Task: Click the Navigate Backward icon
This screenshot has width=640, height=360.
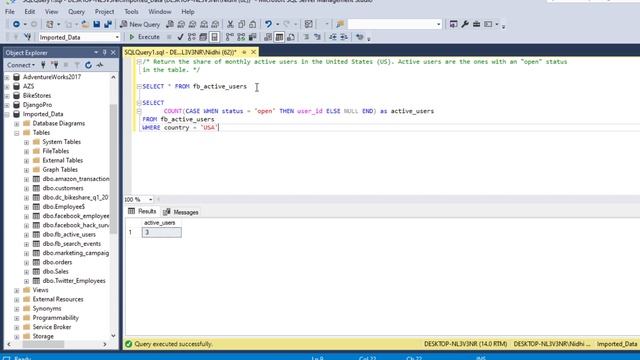Action: (x=16, y=24)
